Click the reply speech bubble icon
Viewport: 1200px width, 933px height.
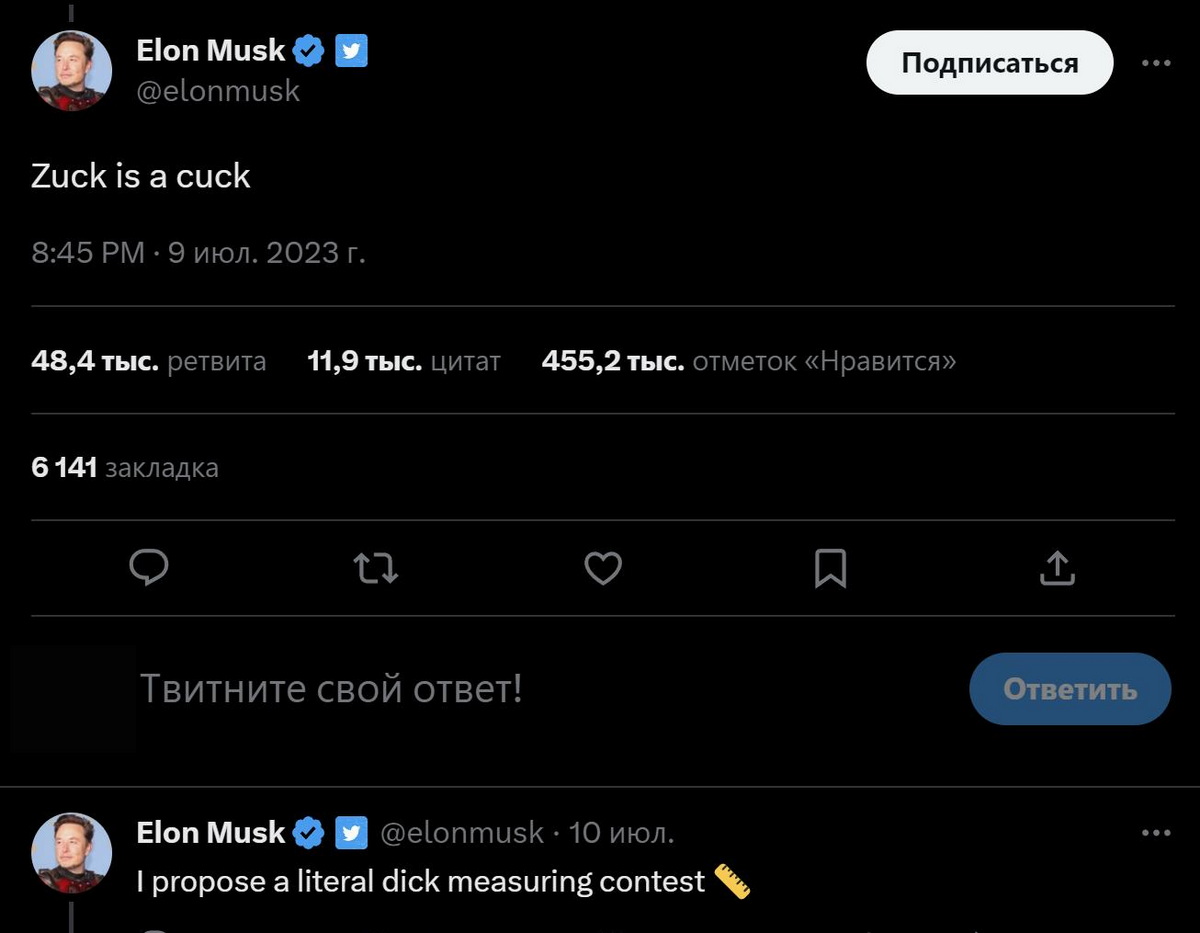point(149,568)
